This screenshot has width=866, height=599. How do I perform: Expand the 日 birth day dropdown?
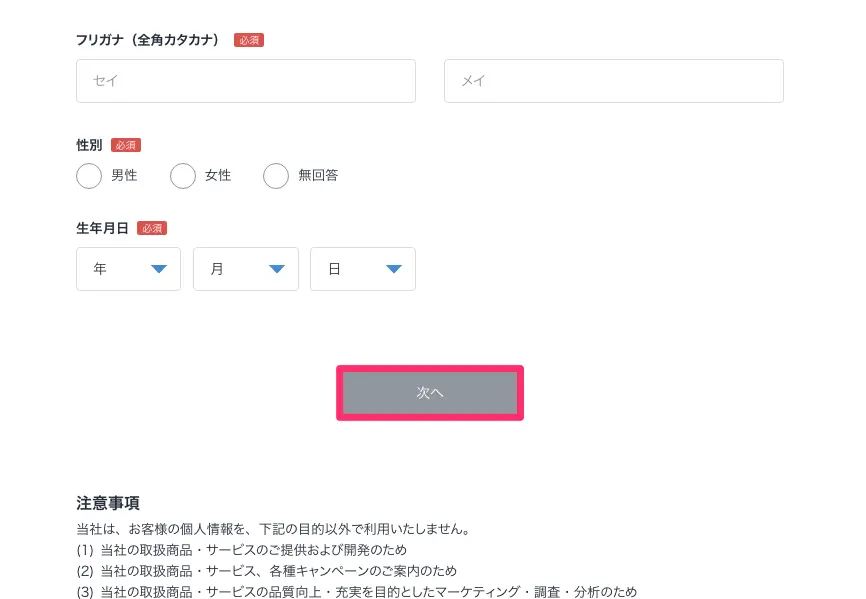pos(363,269)
